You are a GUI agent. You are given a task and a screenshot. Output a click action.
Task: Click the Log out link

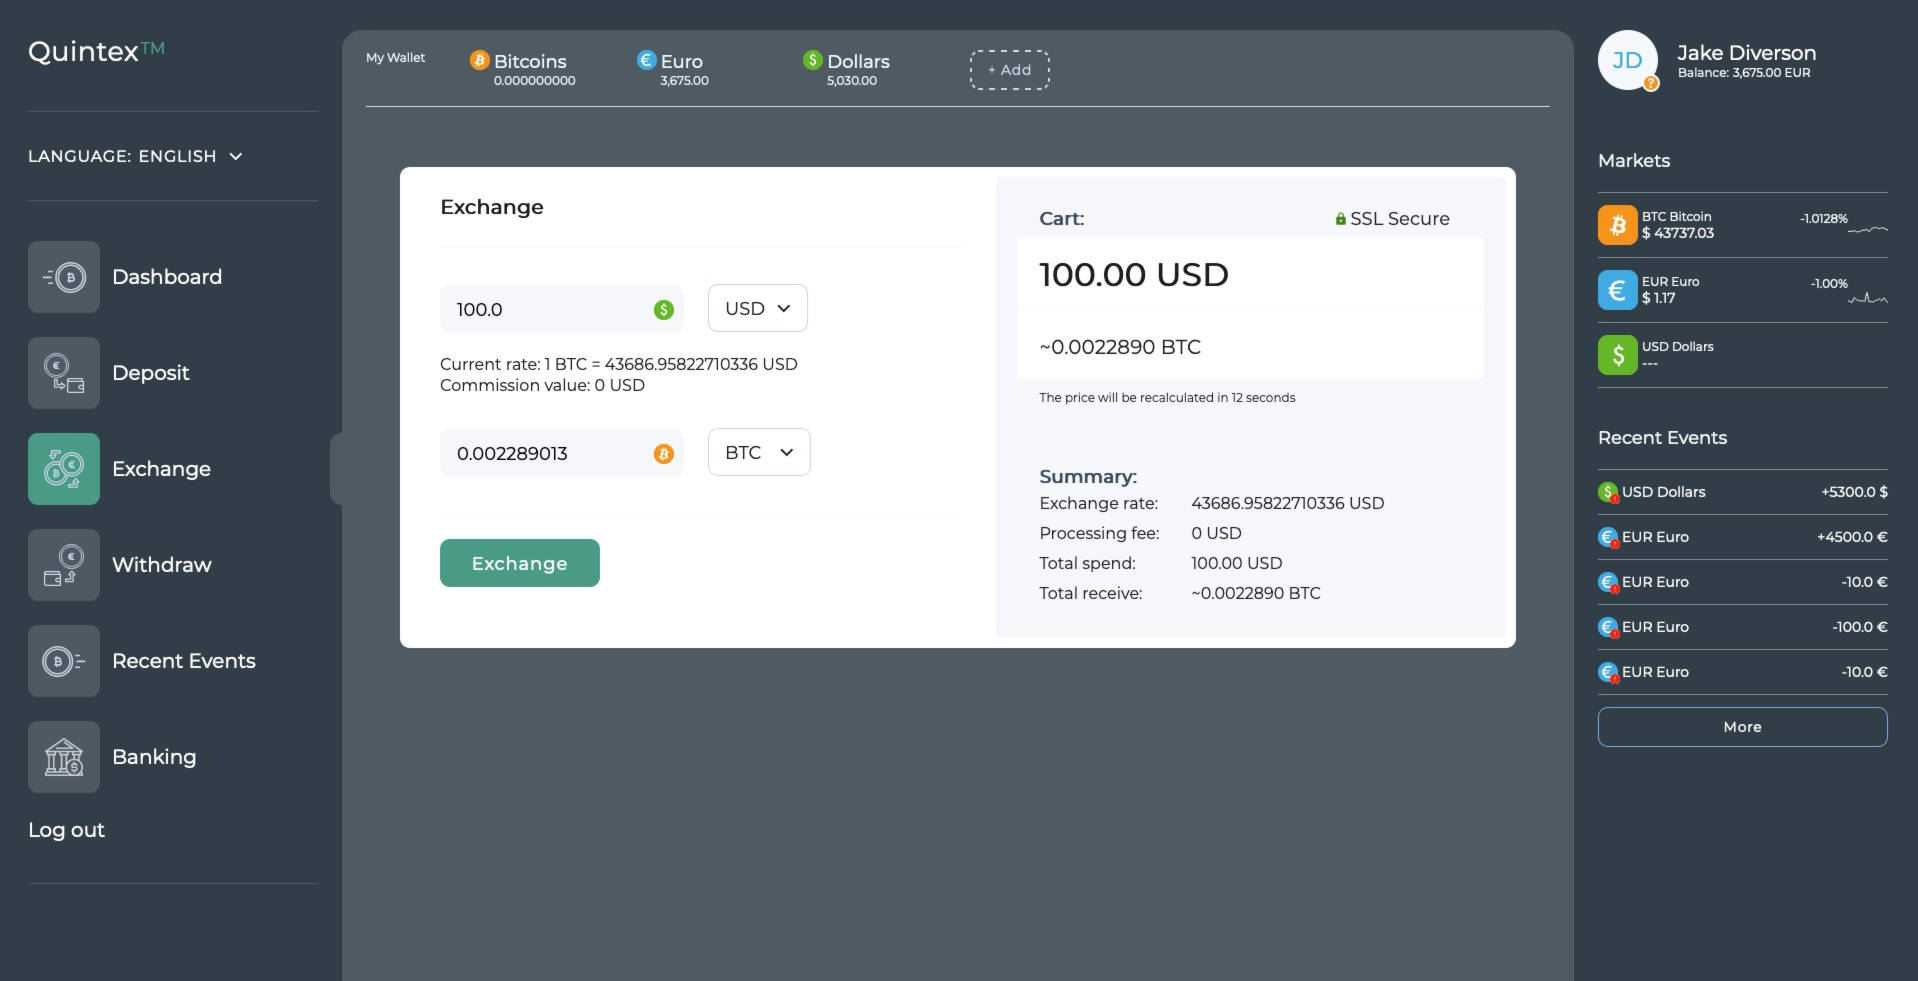tap(66, 830)
